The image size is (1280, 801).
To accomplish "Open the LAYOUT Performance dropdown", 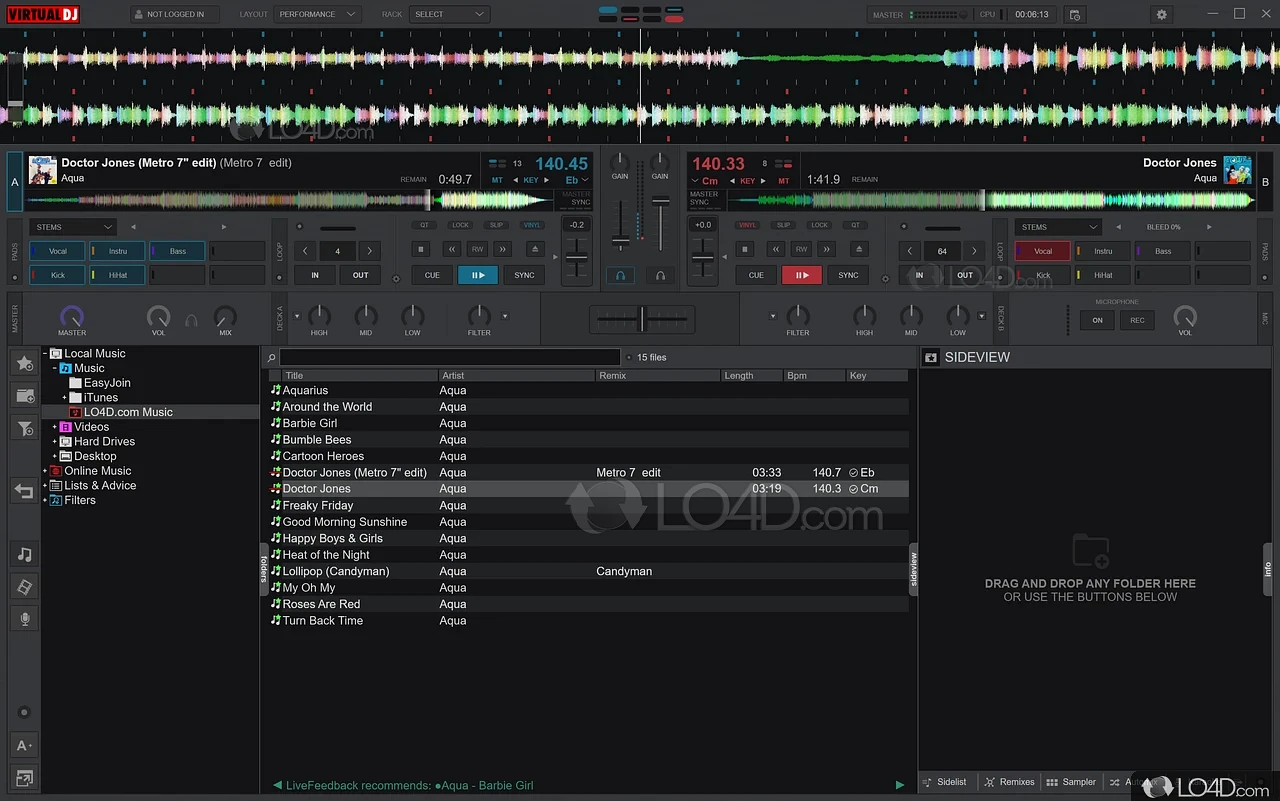I will [x=317, y=15].
